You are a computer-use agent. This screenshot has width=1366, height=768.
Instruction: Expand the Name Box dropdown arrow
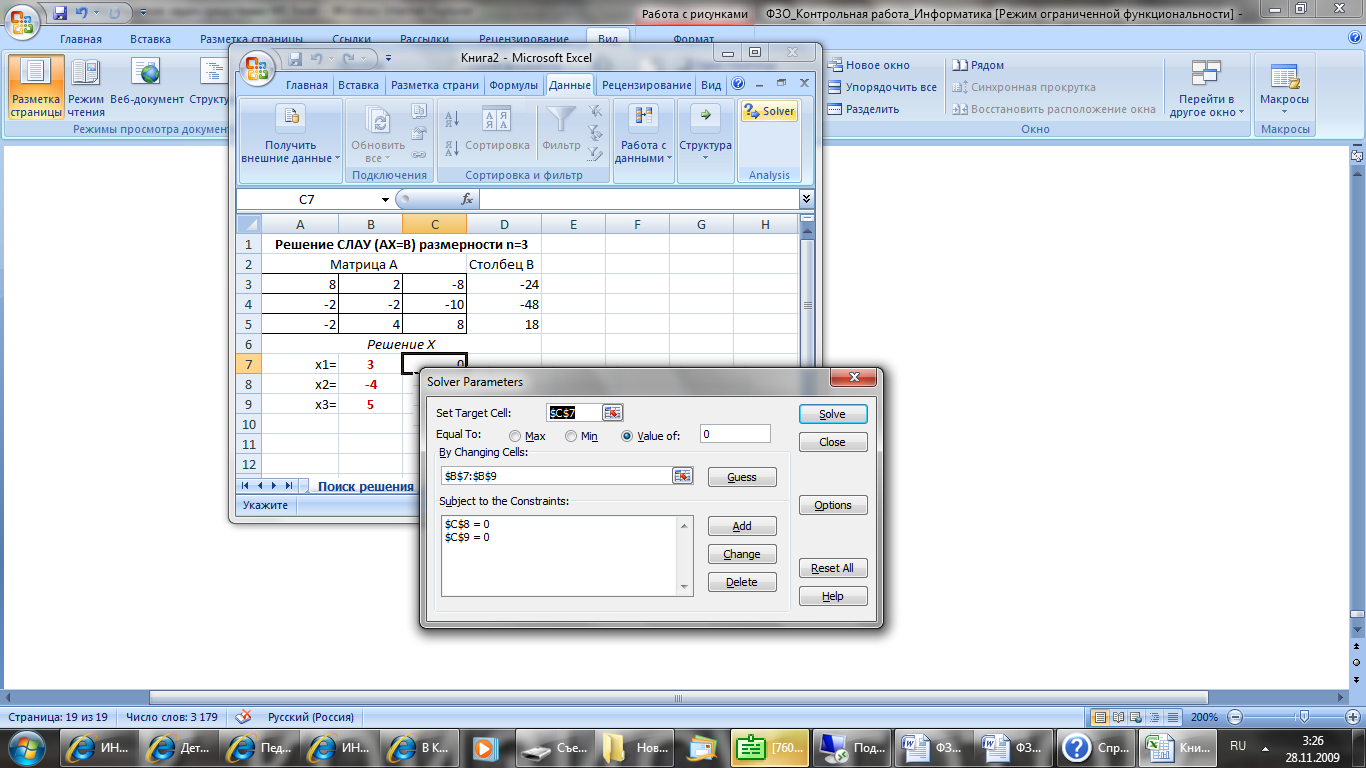click(x=386, y=200)
